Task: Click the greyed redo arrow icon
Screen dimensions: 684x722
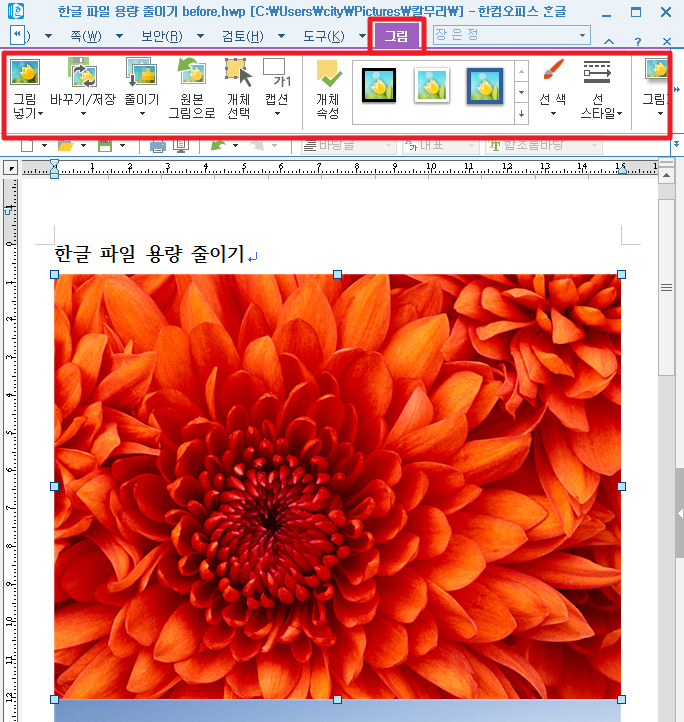Action: pyautogui.click(x=256, y=146)
